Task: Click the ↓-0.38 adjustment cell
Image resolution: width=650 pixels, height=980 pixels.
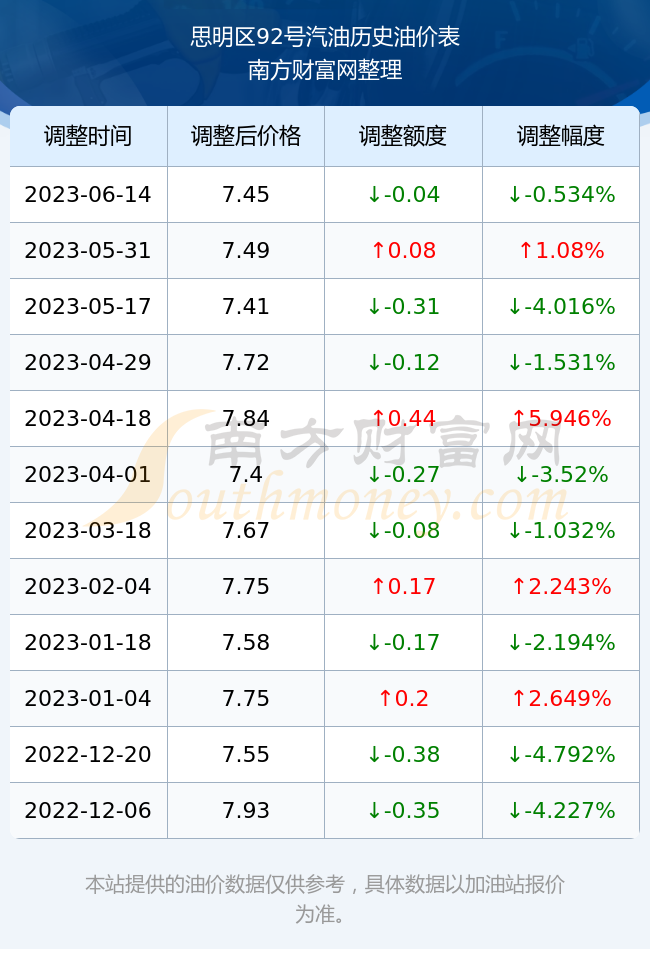Action: pos(403,754)
